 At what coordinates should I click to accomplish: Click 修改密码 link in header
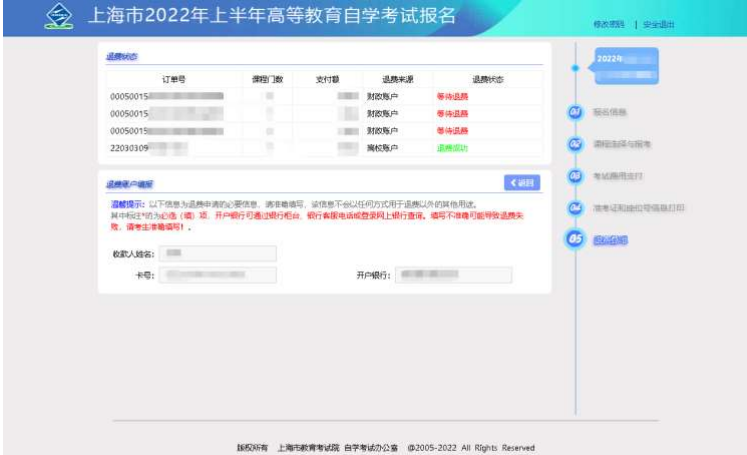point(609,23)
